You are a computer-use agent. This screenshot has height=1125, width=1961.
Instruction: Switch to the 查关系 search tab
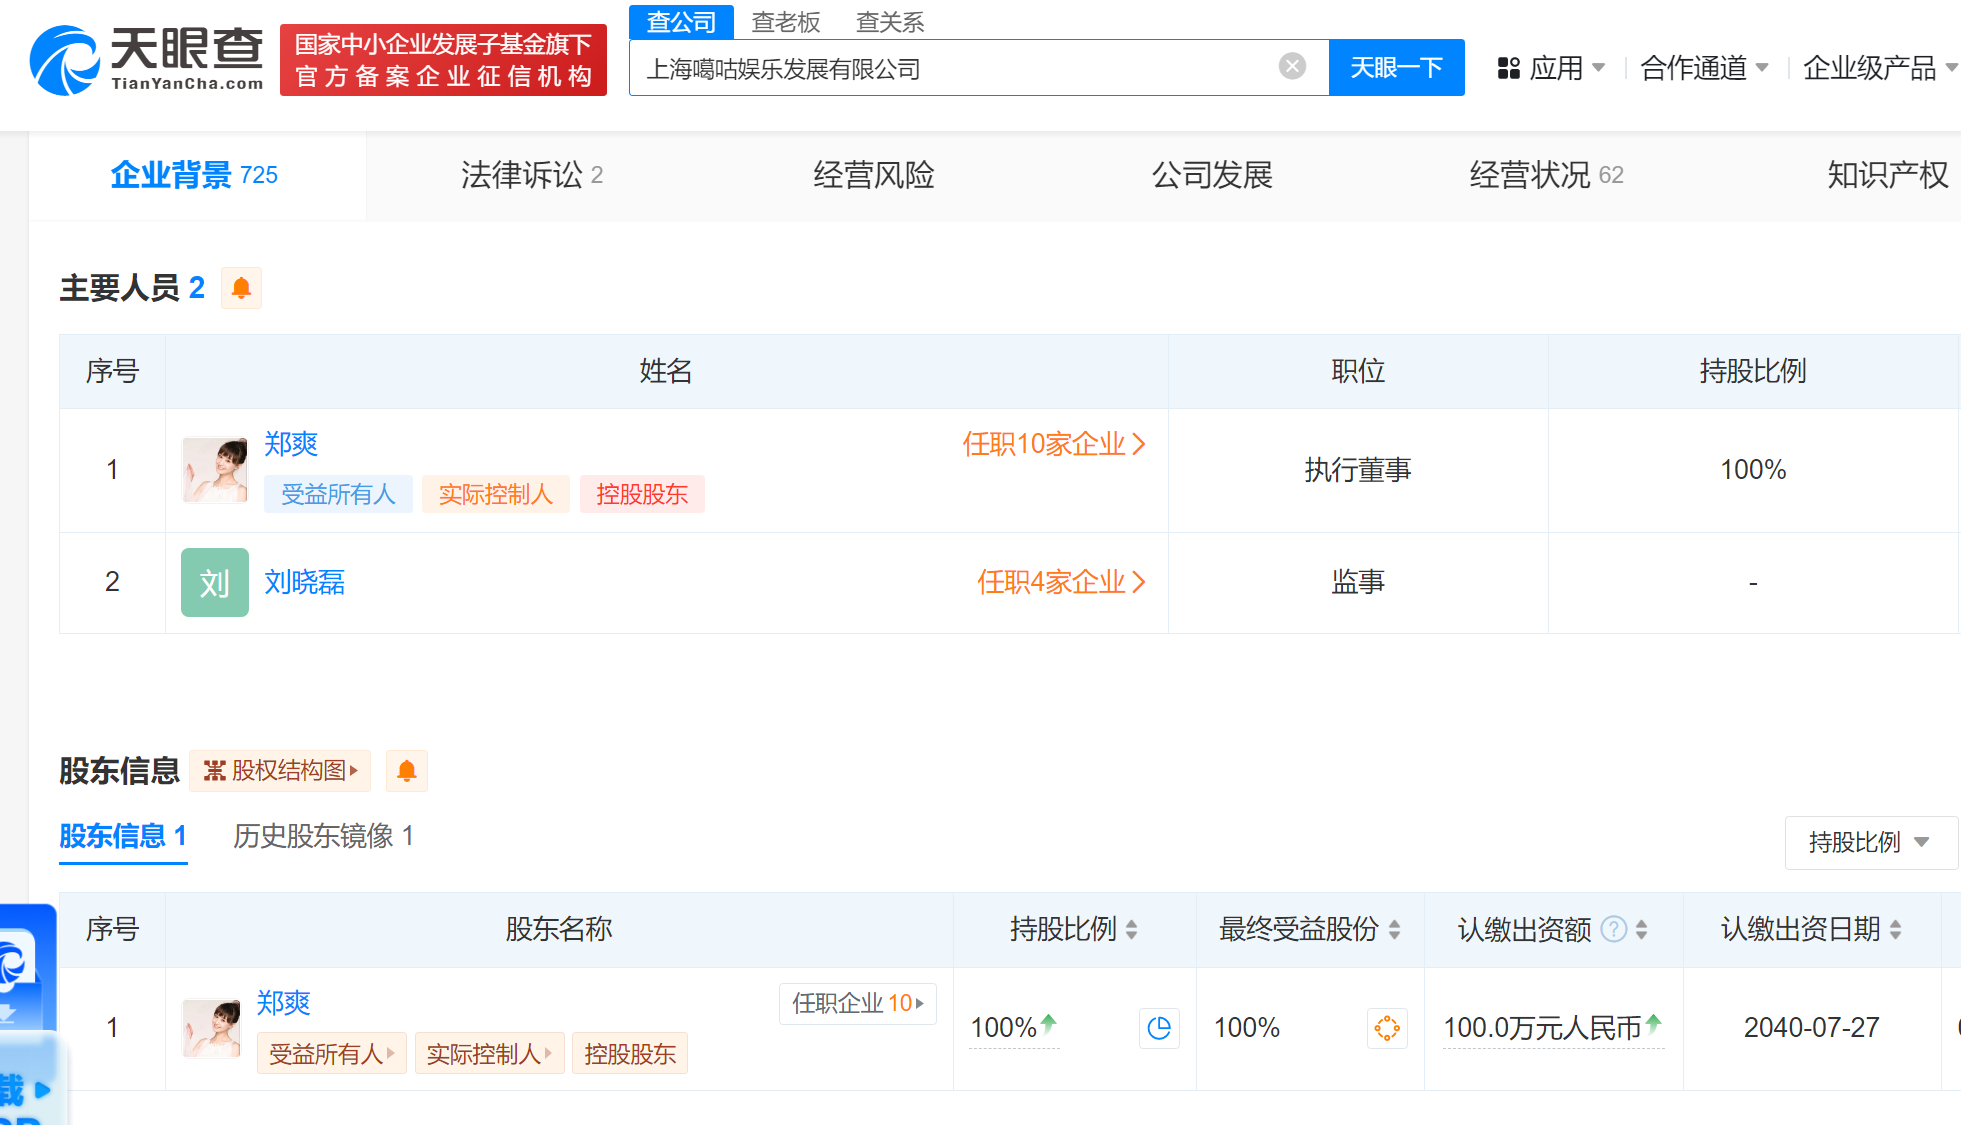(890, 22)
